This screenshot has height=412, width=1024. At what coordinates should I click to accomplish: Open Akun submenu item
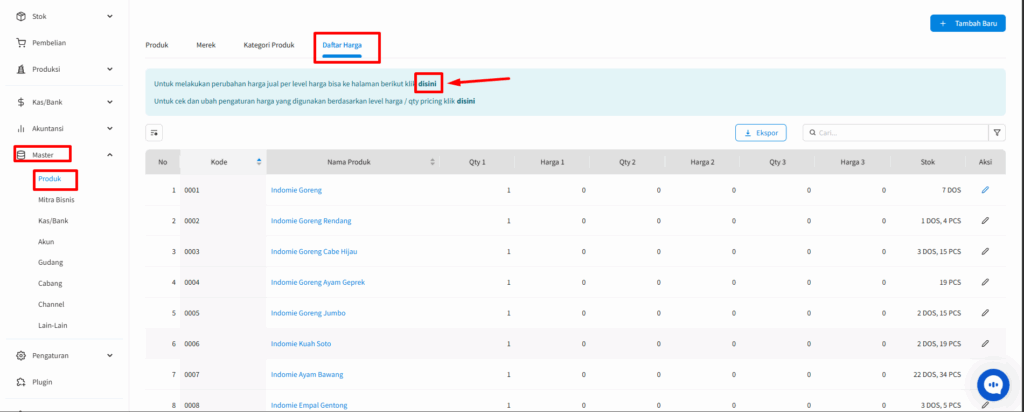tap(46, 242)
